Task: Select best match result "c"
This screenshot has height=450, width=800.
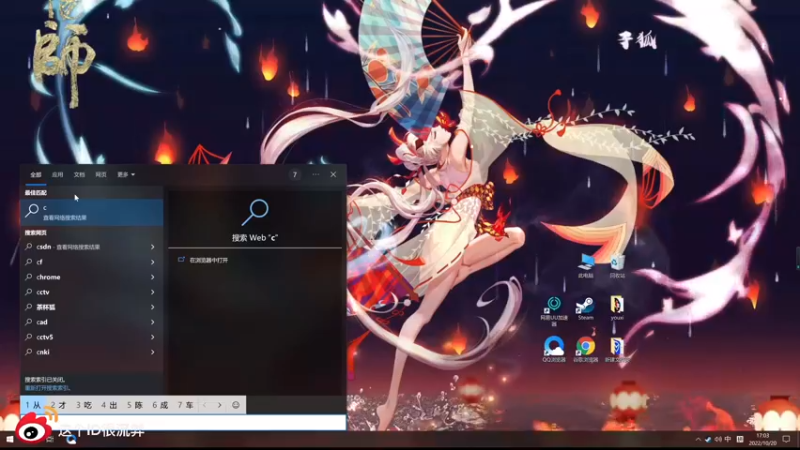Action: (92, 212)
